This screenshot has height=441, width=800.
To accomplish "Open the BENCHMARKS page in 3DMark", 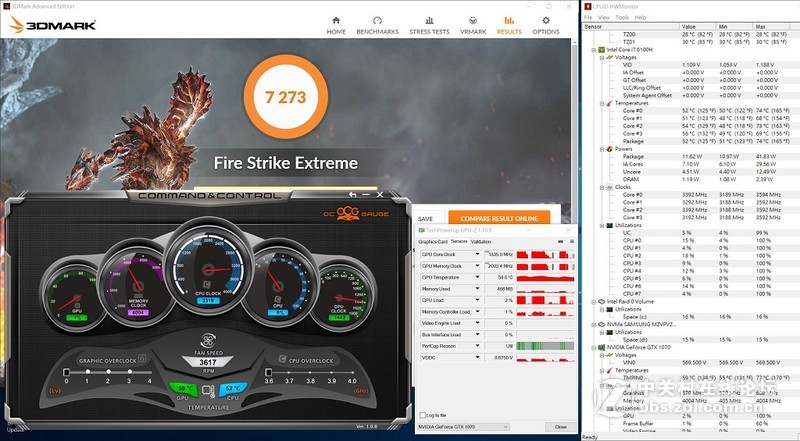I will click(x=378, y=26).
